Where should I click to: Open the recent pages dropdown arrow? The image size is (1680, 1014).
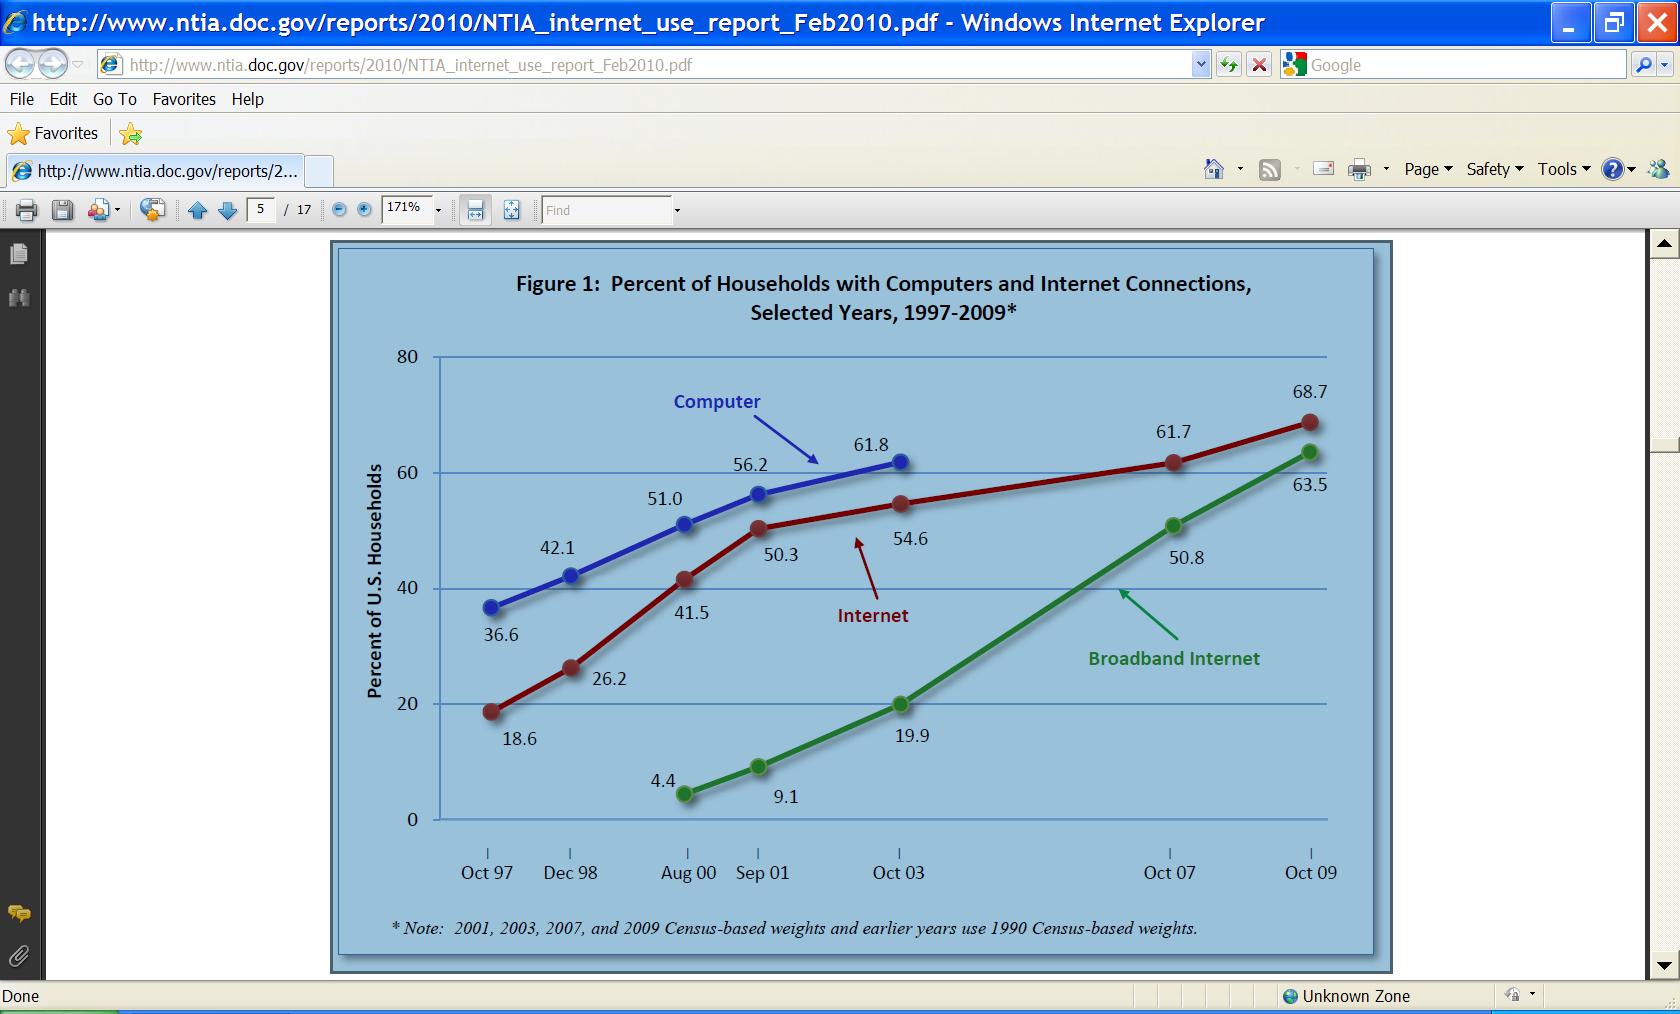pos(78,65)
